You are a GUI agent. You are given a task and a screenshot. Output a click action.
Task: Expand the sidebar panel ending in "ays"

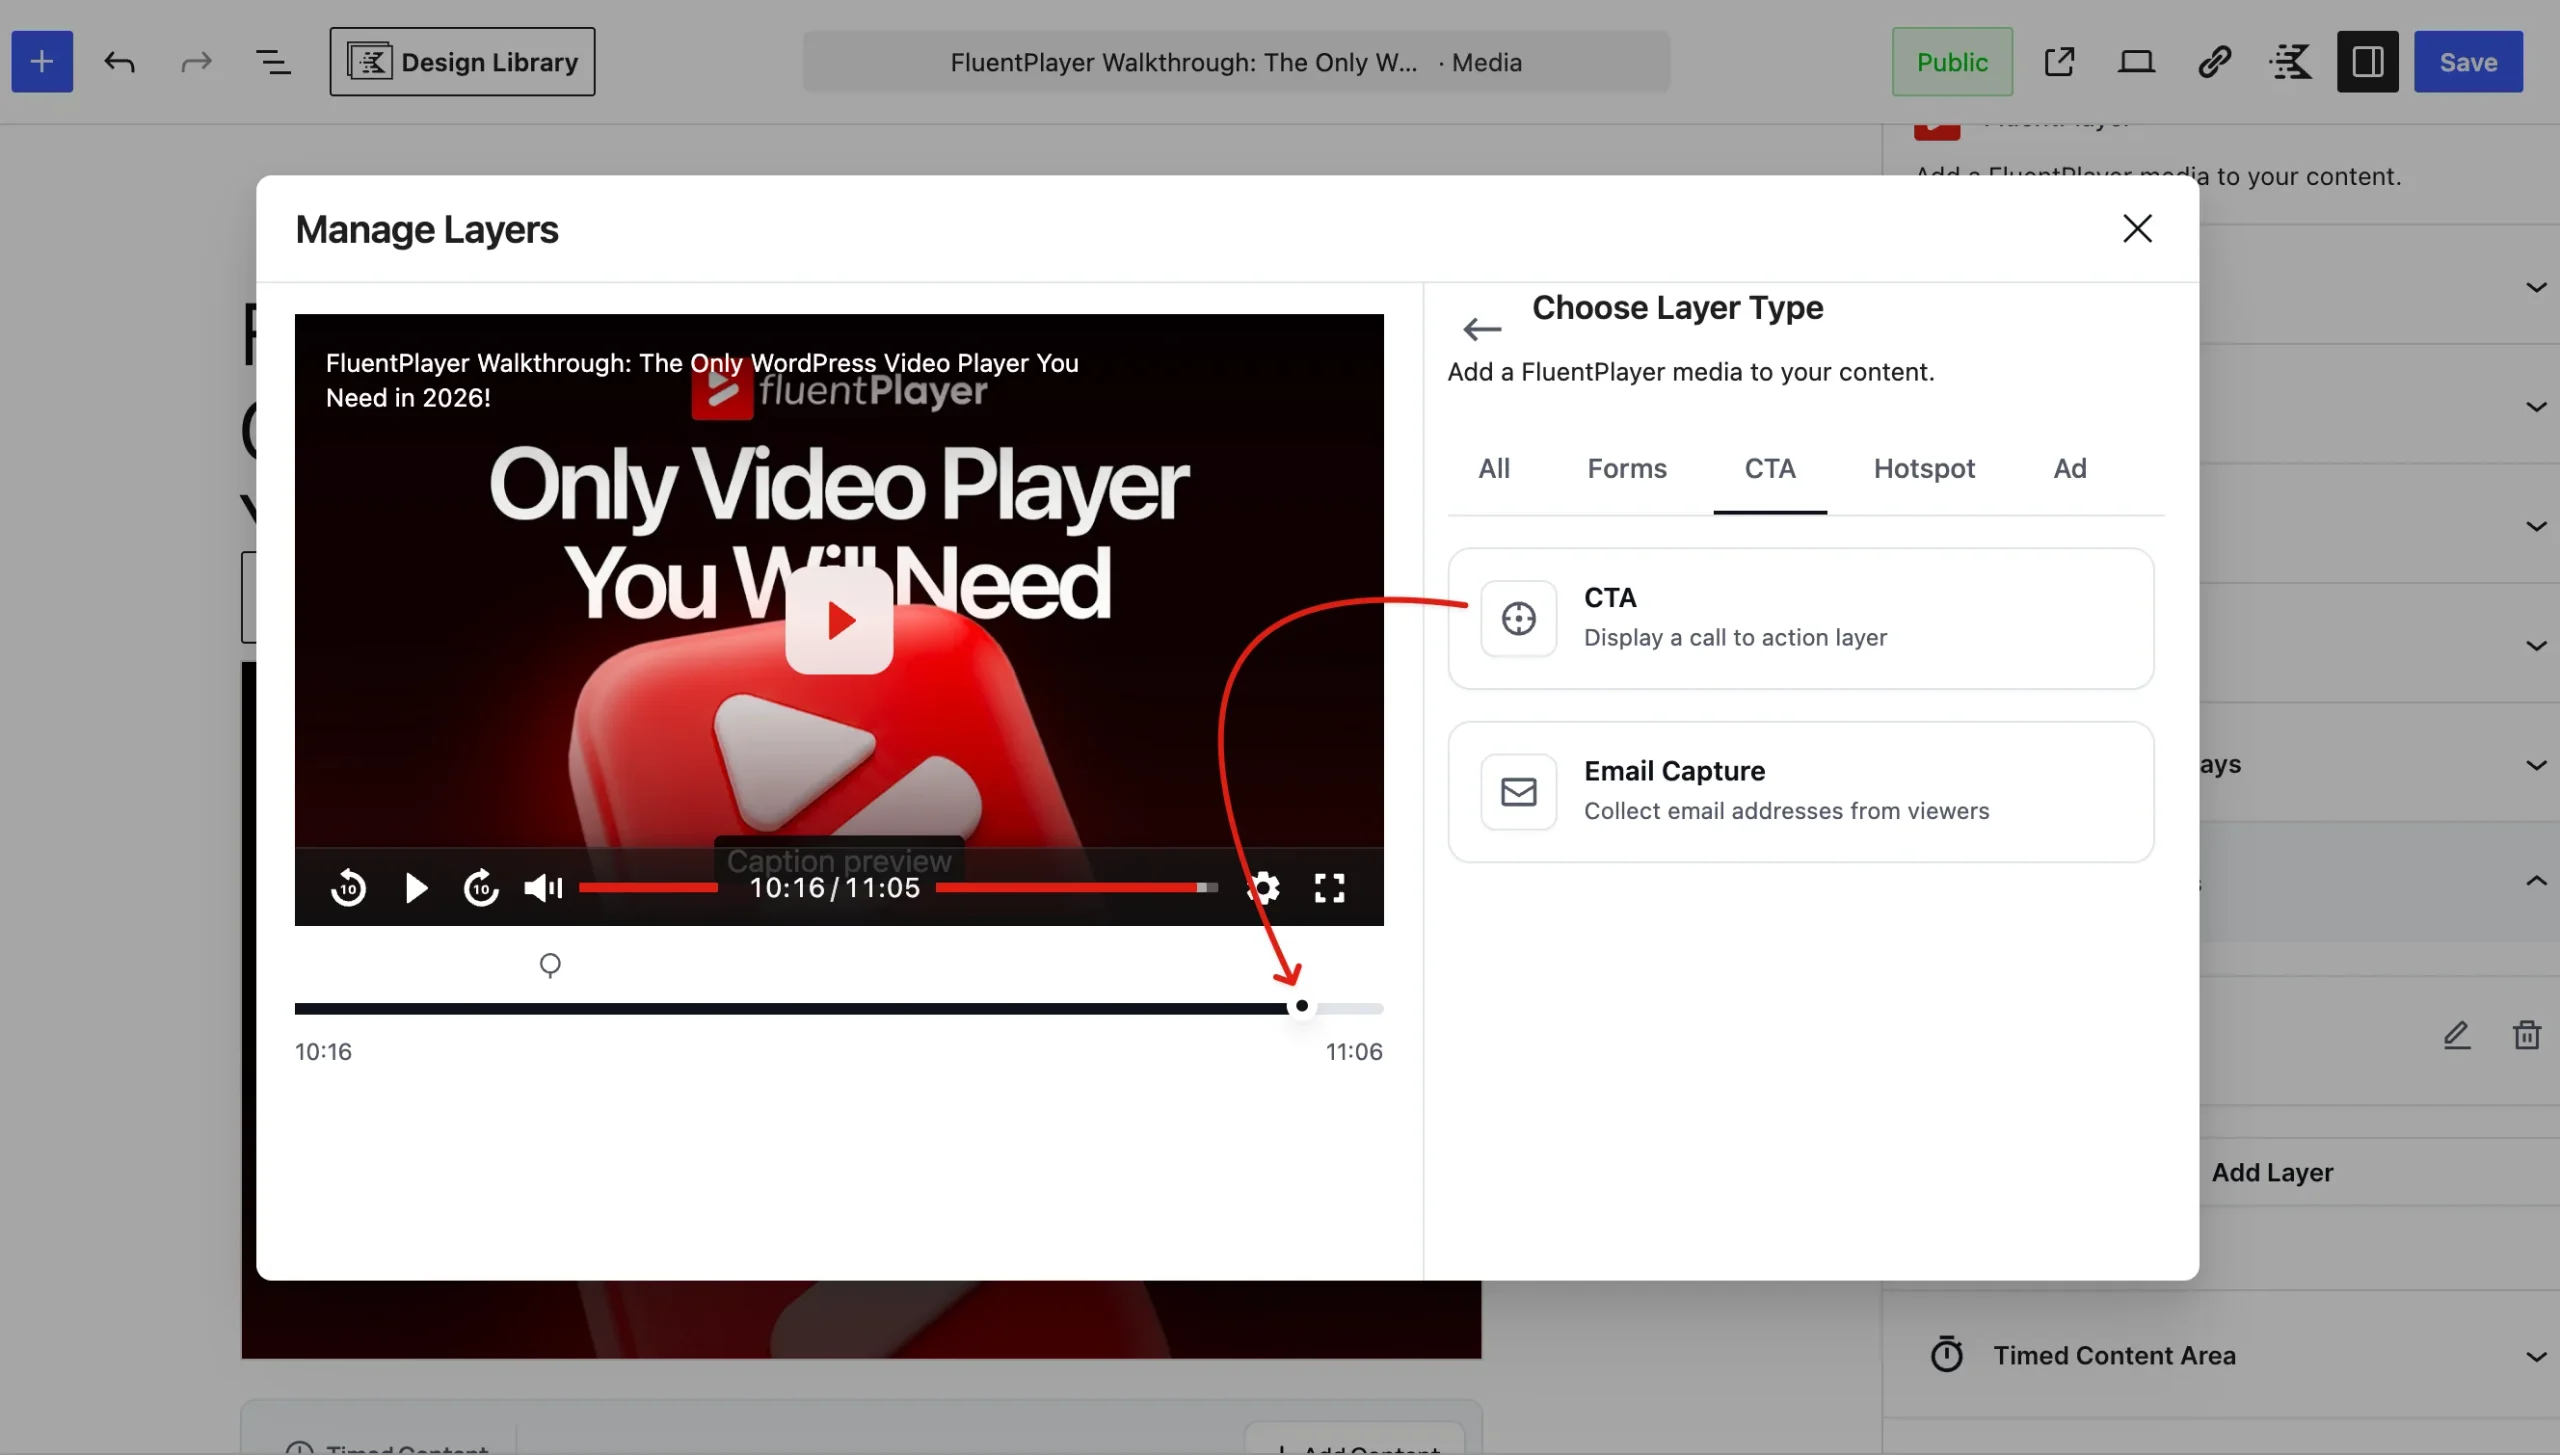[2536, 766]
